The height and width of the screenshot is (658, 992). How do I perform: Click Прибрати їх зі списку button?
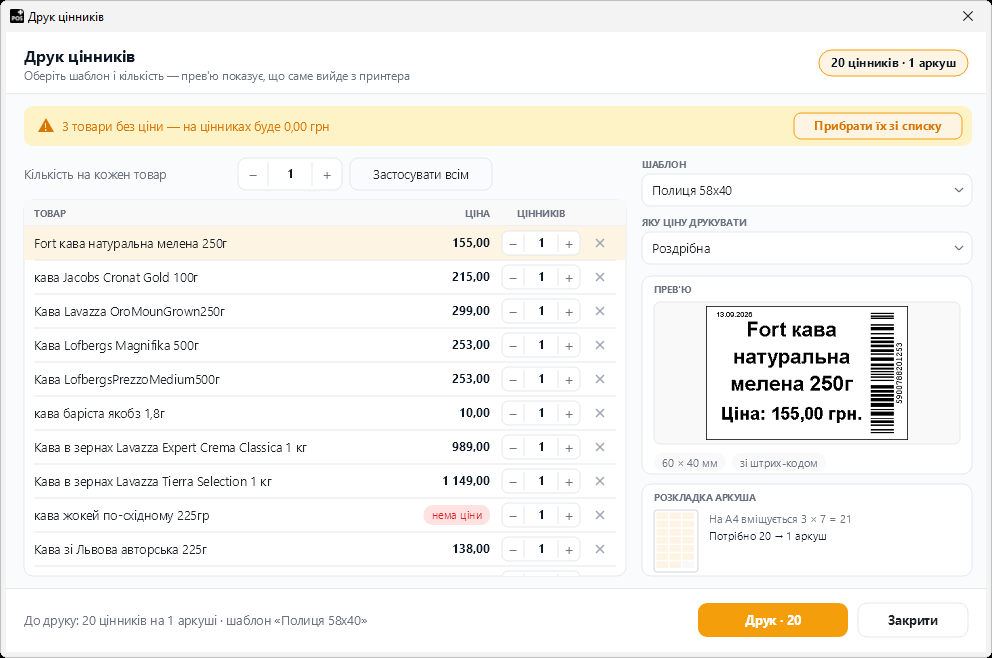(x=877, y=126)
